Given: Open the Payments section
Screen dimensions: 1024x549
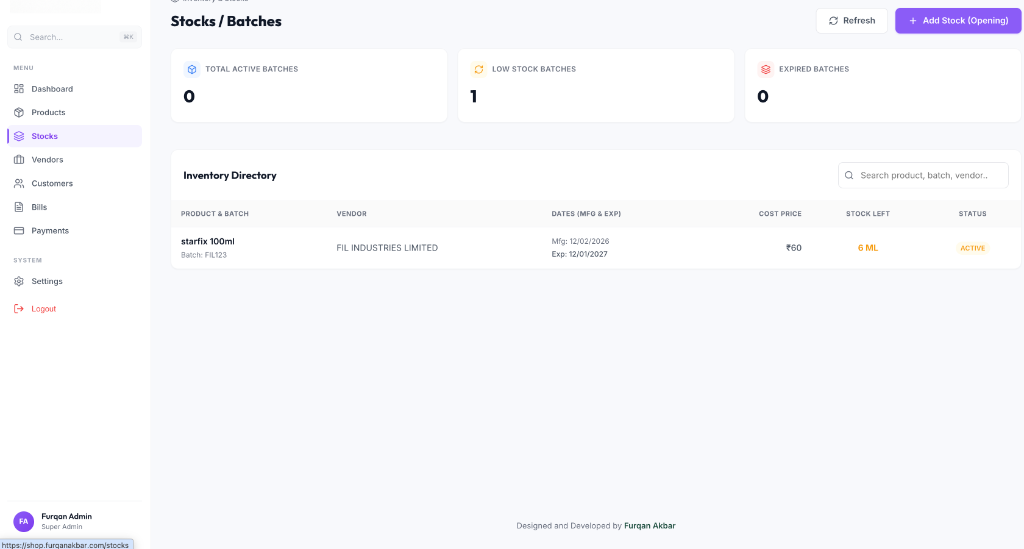Looking at the screenshot, I should (x=74, y=230).
